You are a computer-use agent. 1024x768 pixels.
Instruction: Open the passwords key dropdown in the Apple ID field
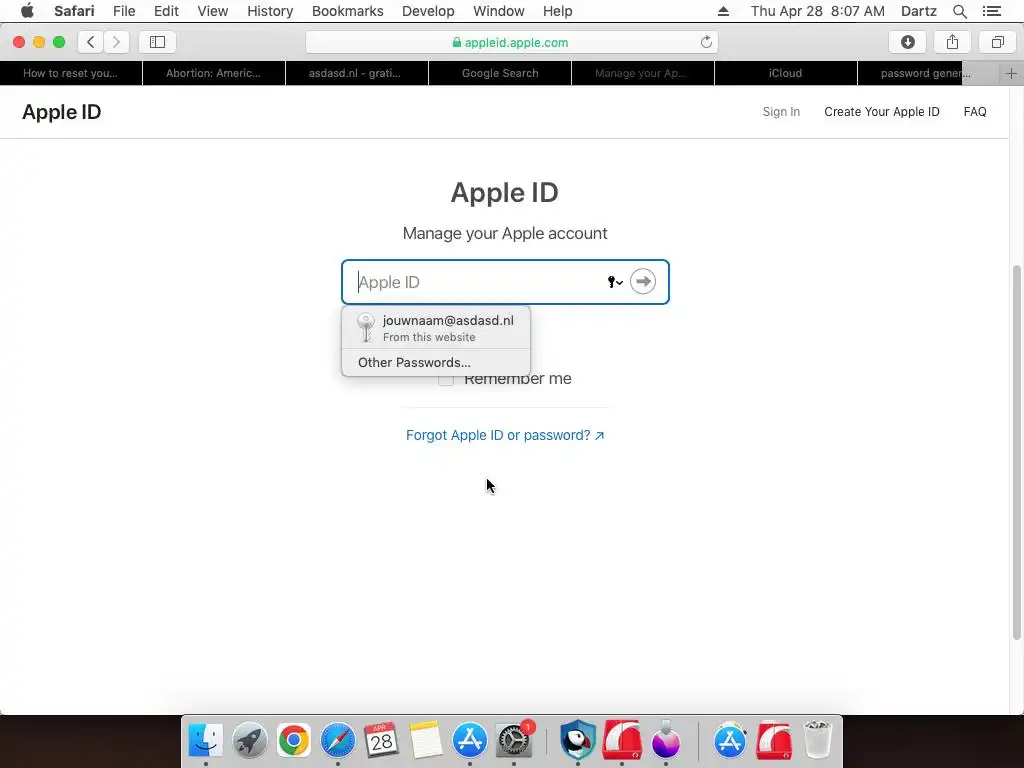pos(615,282)
